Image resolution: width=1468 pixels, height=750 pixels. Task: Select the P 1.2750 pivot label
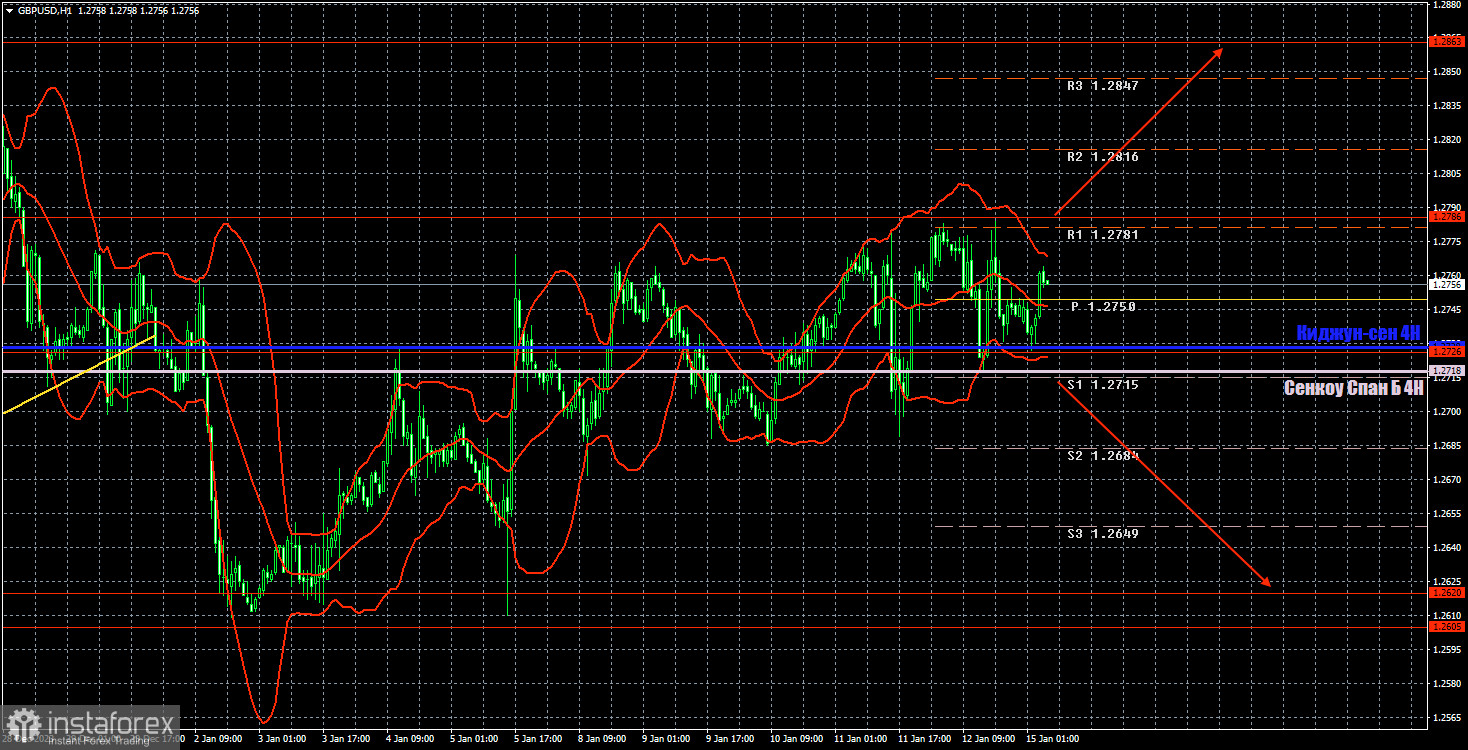coord(1103,307)
